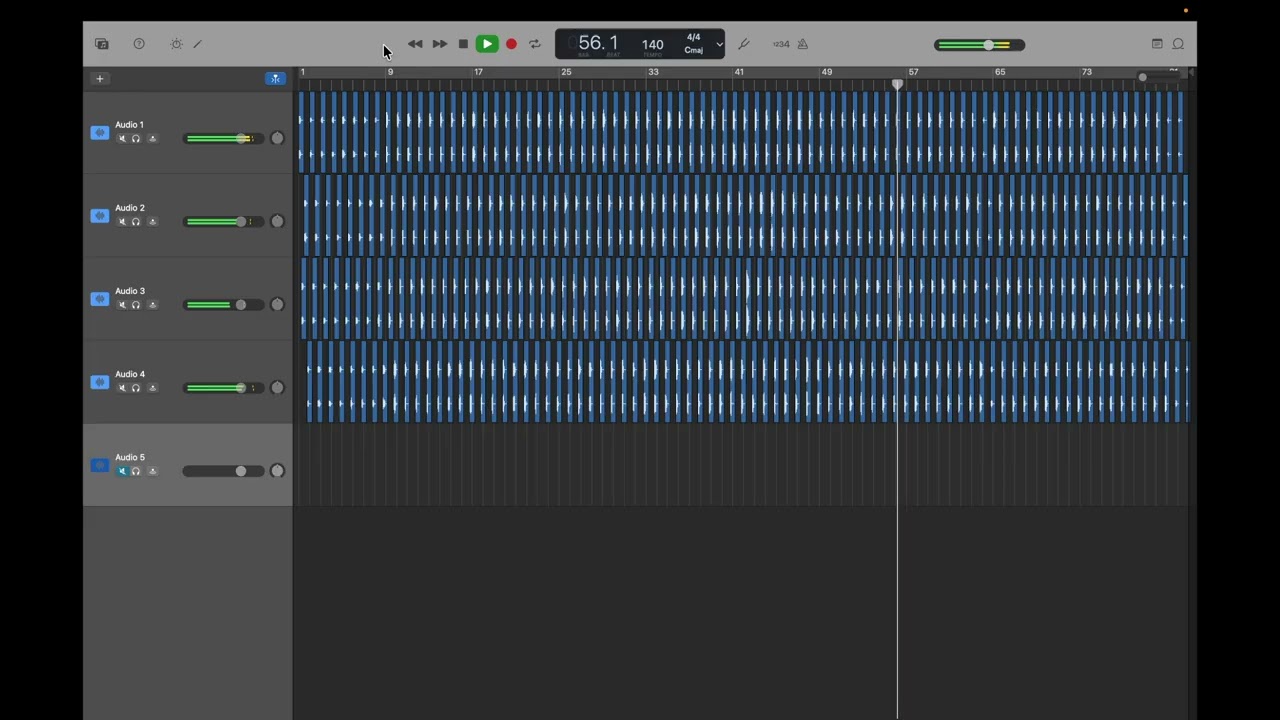Click the 56.1 bar position display
Viewport: 1280px width, 720px height.
tap(598, 43)
